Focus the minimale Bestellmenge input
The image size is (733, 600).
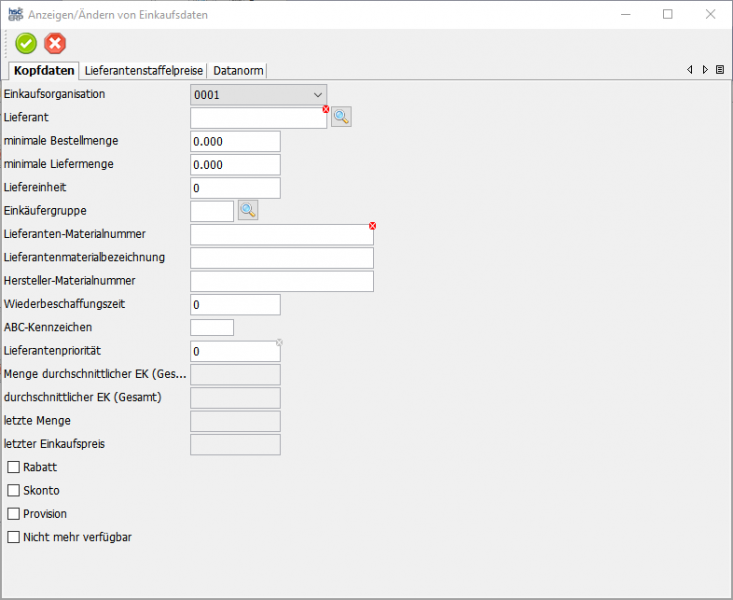235,142
